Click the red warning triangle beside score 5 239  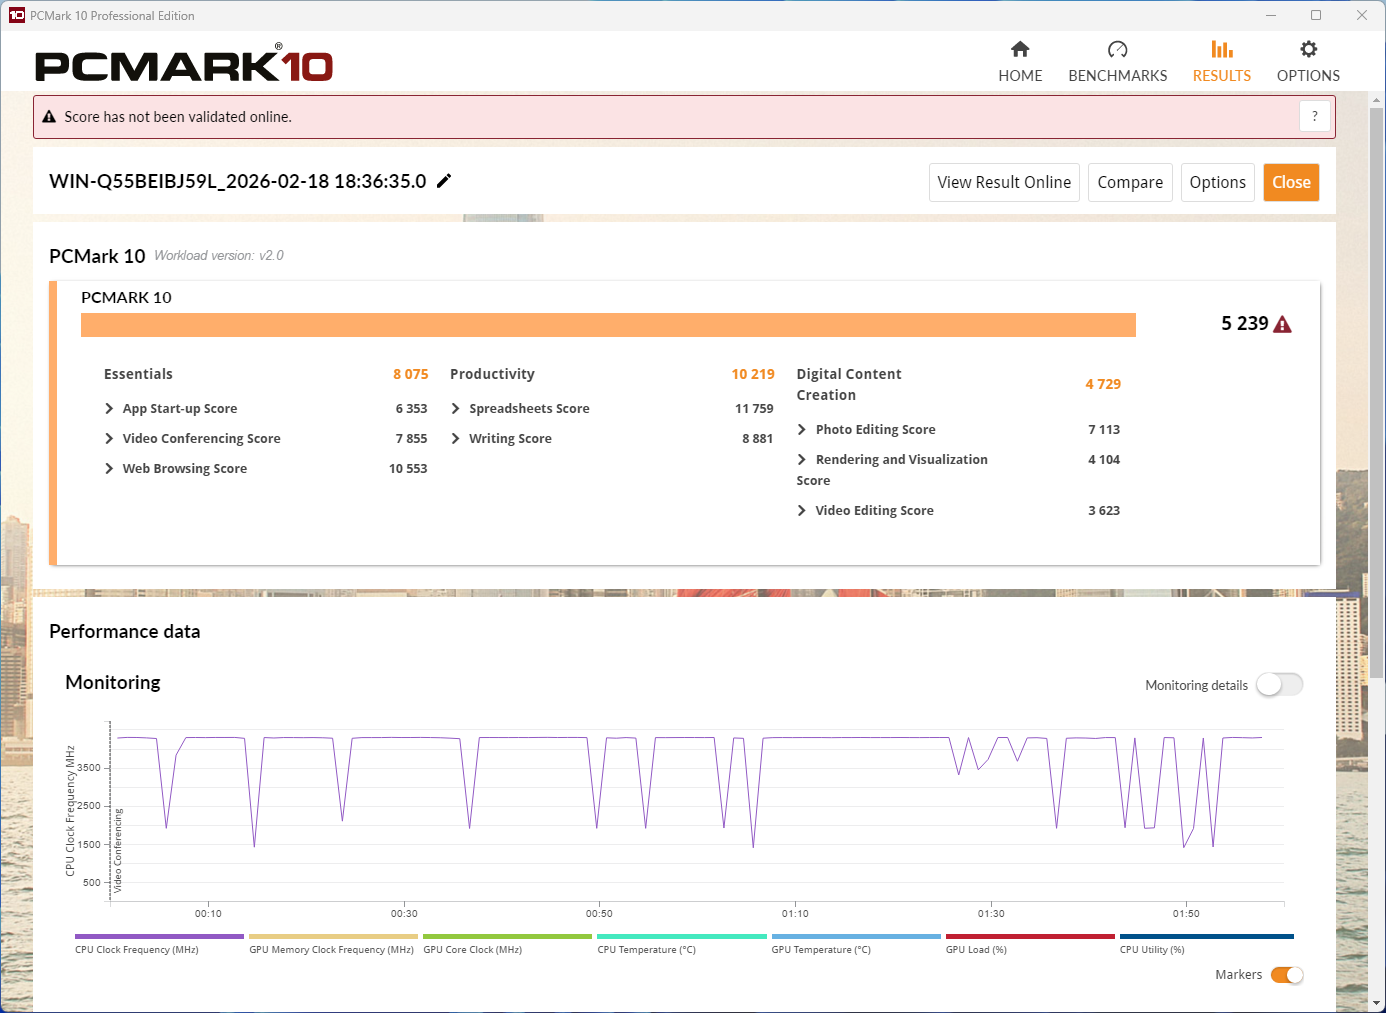point(1283,324)
